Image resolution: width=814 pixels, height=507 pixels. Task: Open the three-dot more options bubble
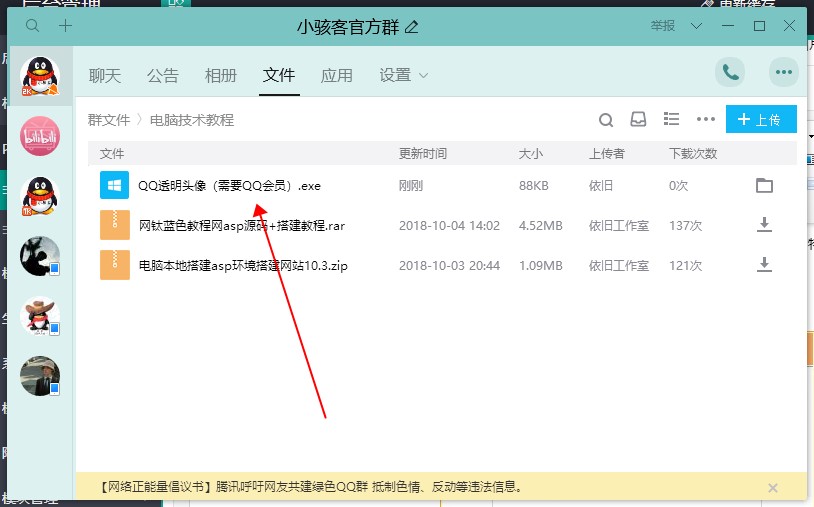[783, 72]
